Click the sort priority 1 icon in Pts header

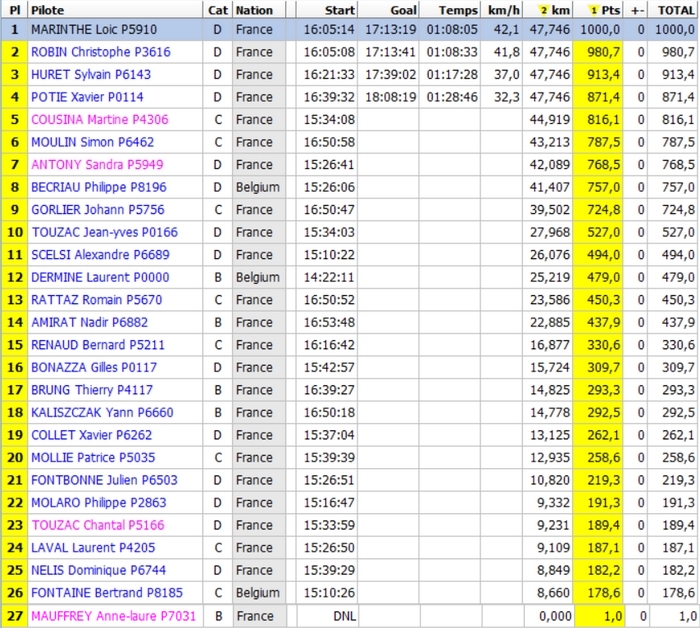(x=592, y=10)
